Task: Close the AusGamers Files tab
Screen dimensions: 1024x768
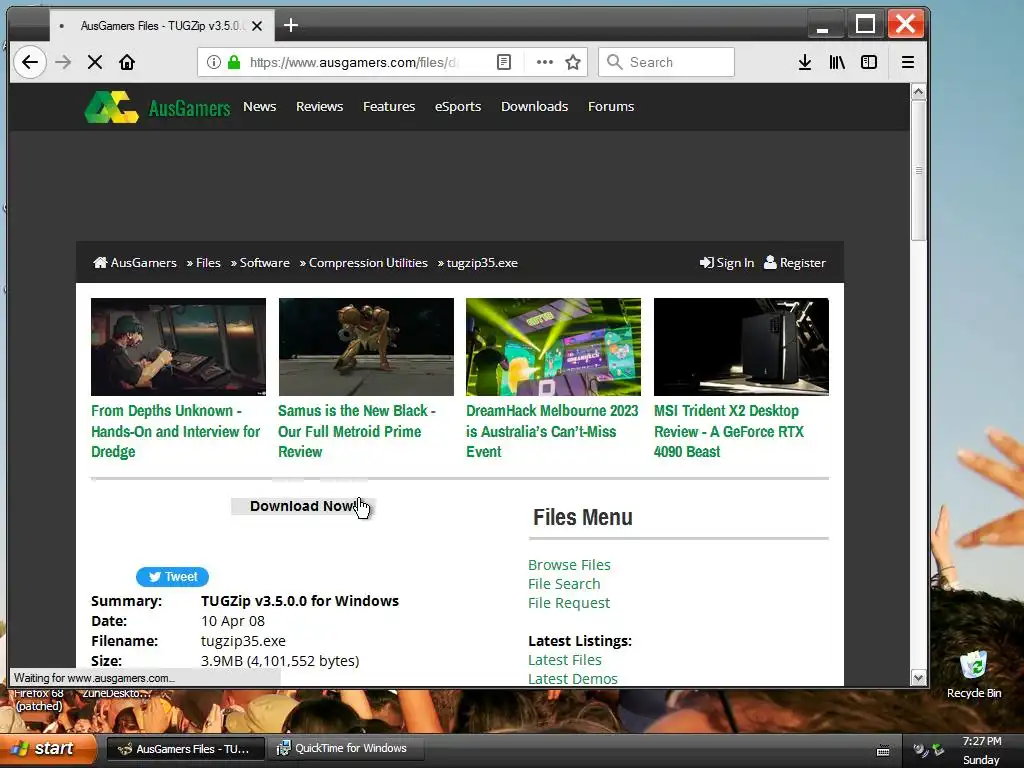Action: coord(257,26)
